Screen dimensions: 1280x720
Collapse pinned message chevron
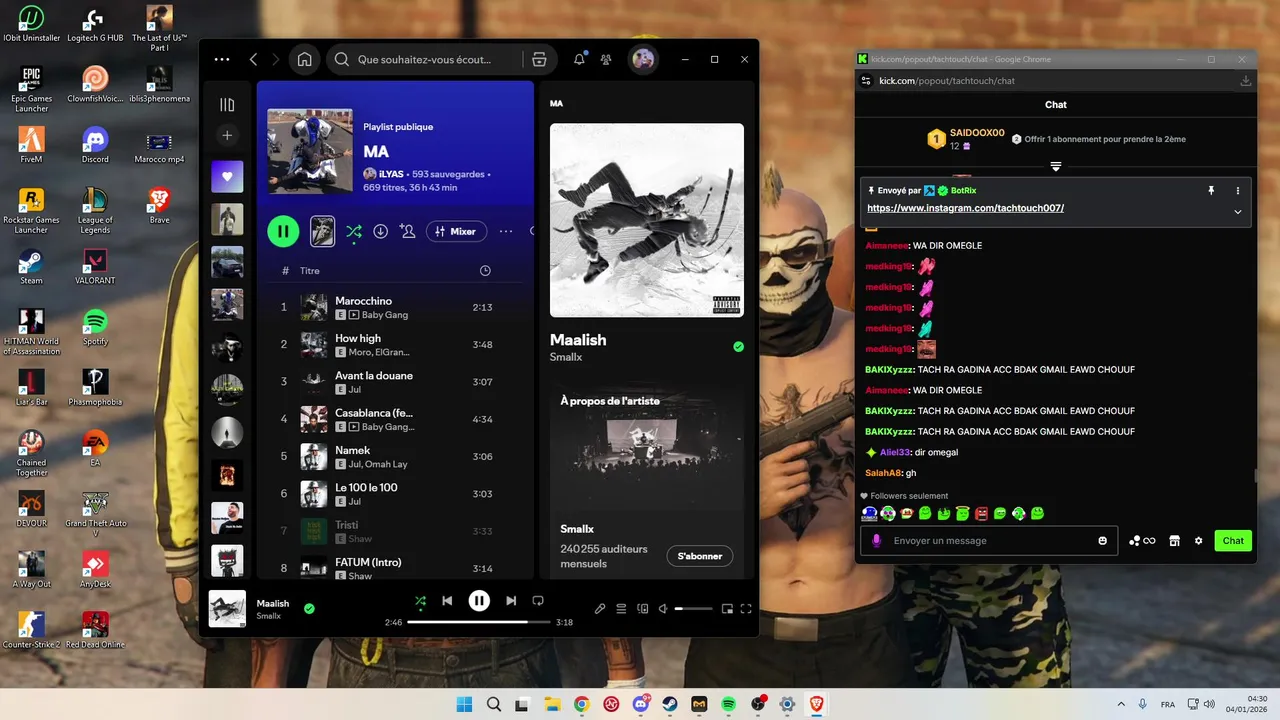pos(1238,211)
